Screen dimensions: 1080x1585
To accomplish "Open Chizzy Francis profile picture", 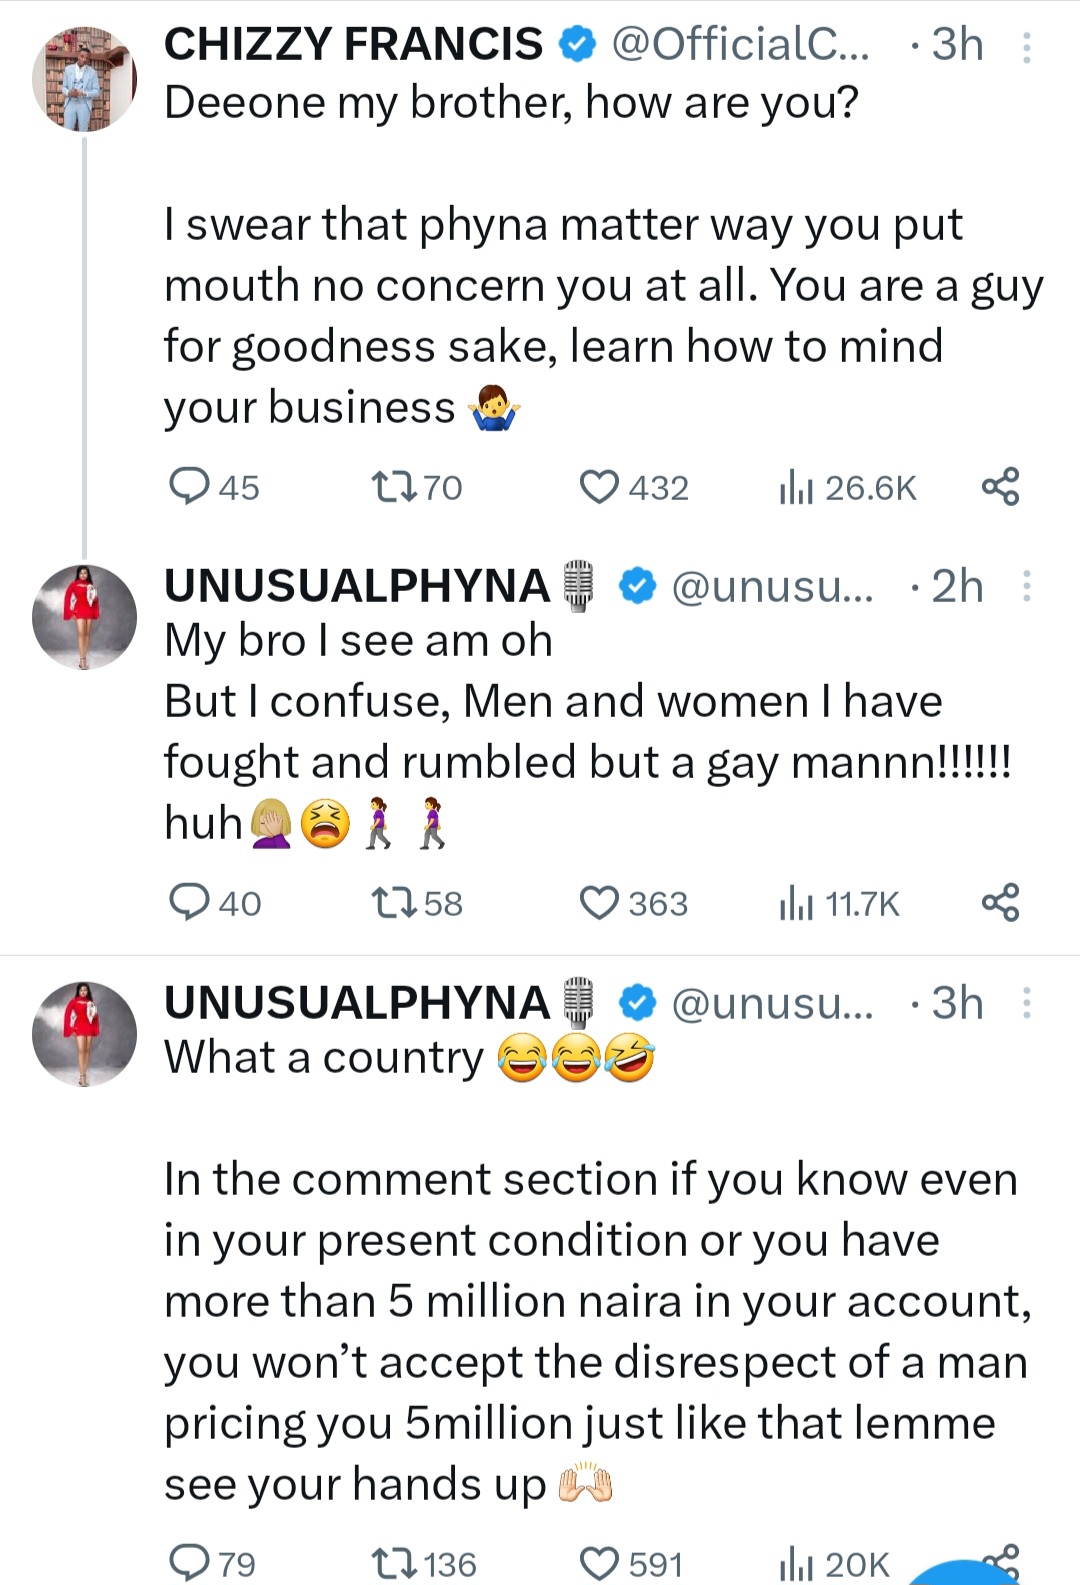I will click(x=84, y=80).
